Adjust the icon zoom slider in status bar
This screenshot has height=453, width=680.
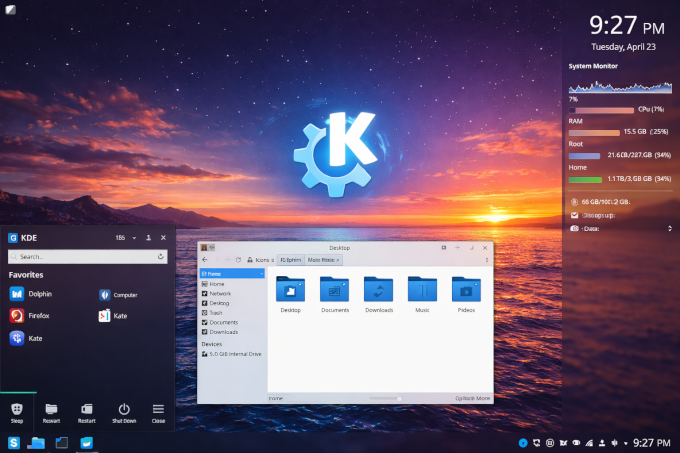pyautogui.click(x=398, y=398)
